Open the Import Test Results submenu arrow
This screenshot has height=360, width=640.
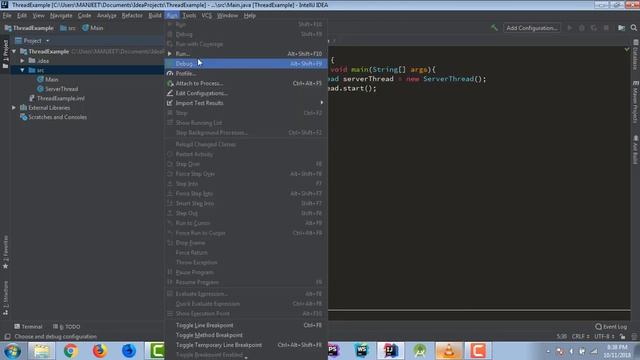(x=322, y=103)
